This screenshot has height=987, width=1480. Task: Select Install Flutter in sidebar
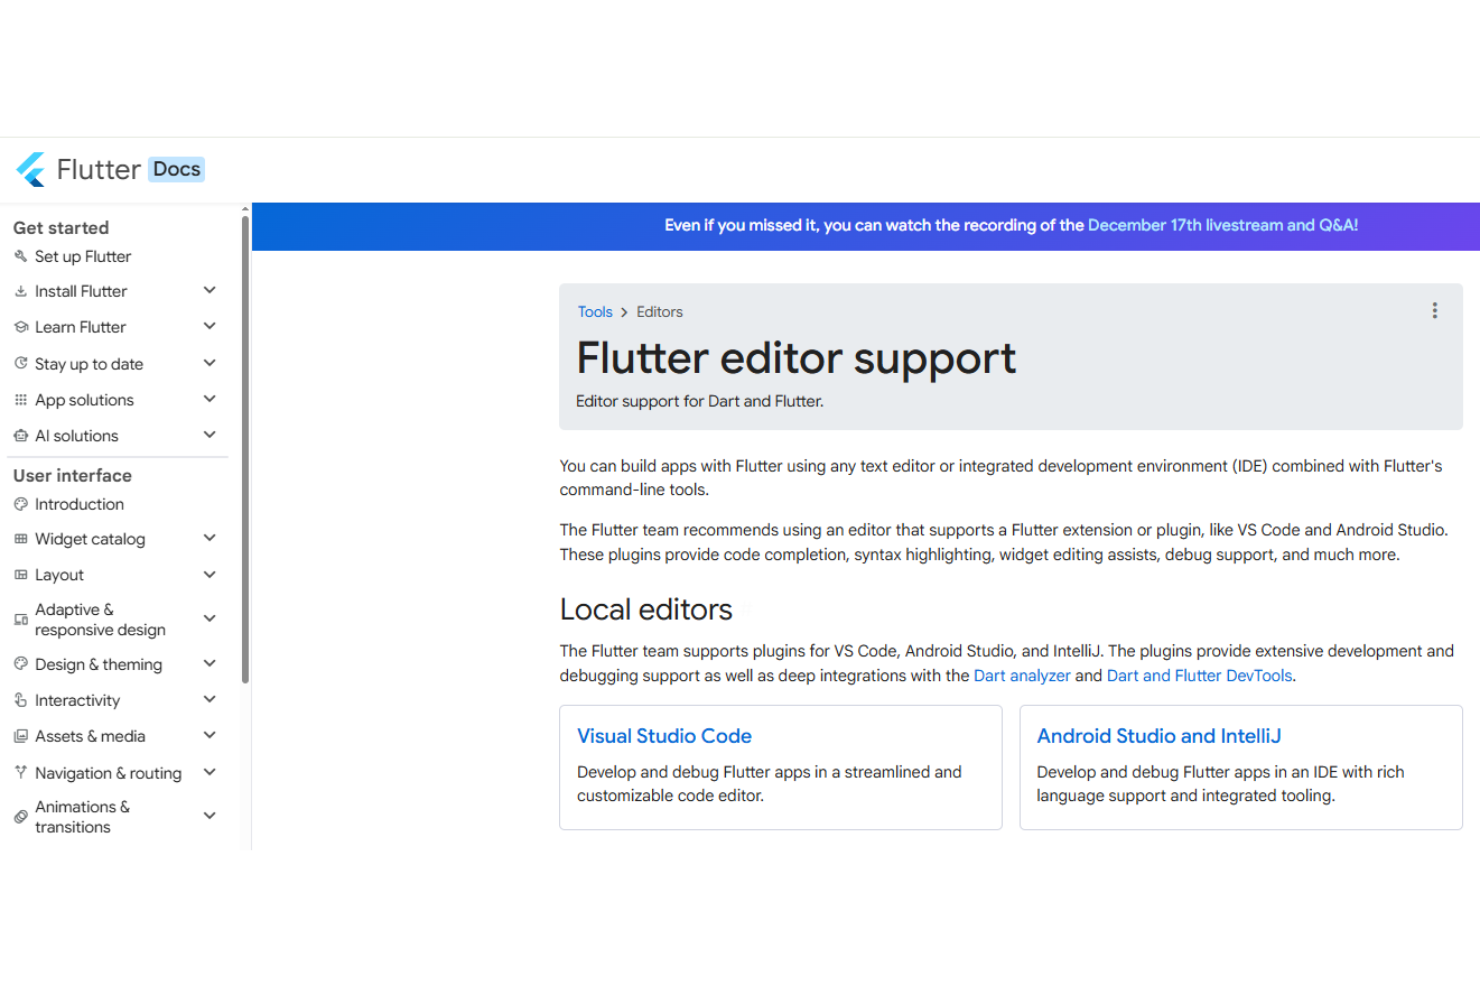coord(81,291)
